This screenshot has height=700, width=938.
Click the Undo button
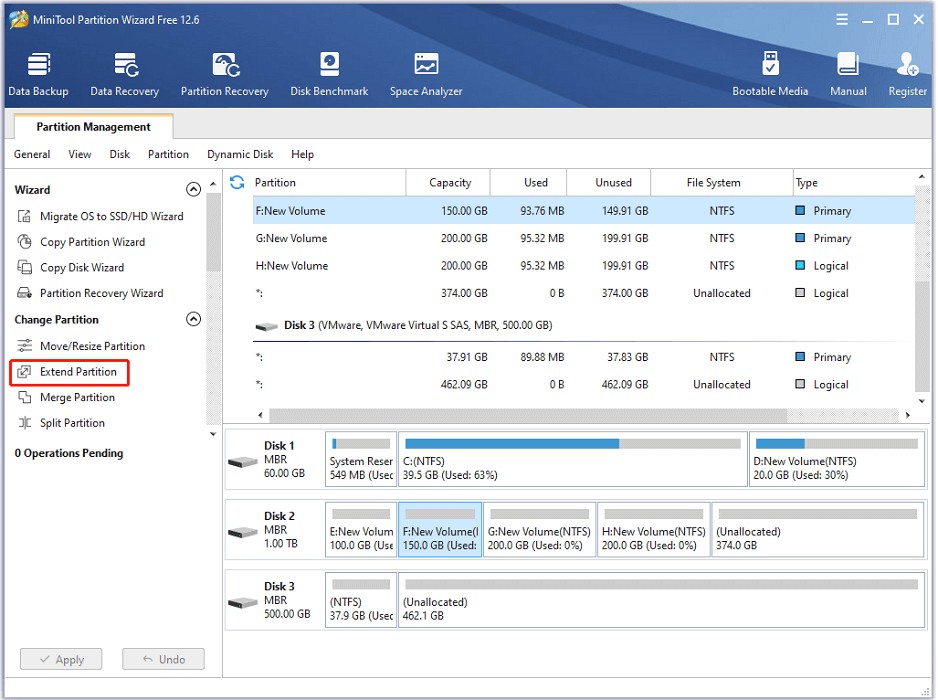(x=163, y=659)
